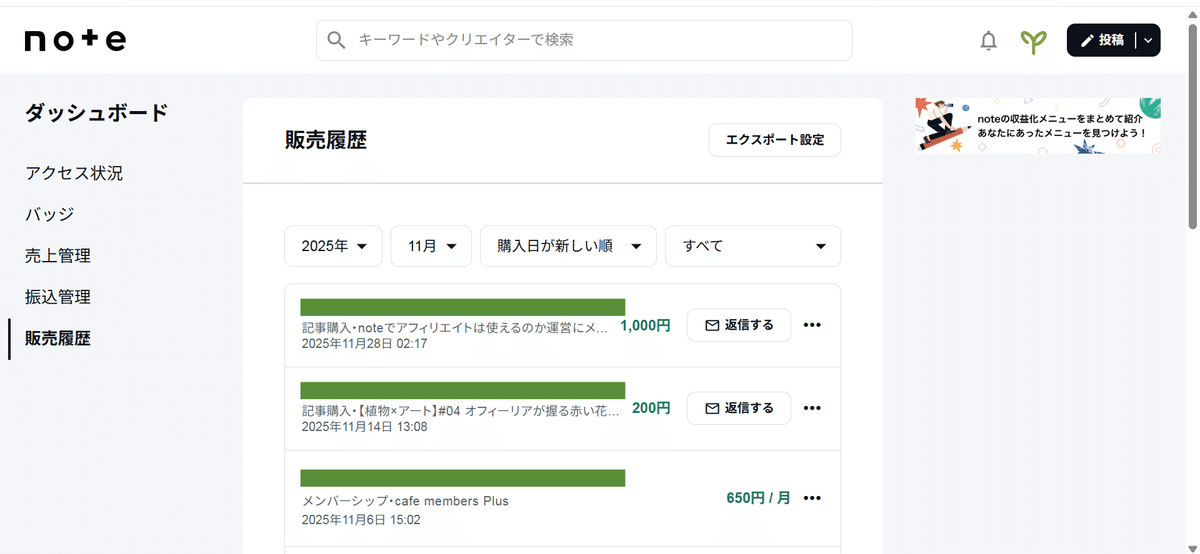Go to アクセス状況 in sidebar
Viewport: 1200px width, 554px height.
74,173
